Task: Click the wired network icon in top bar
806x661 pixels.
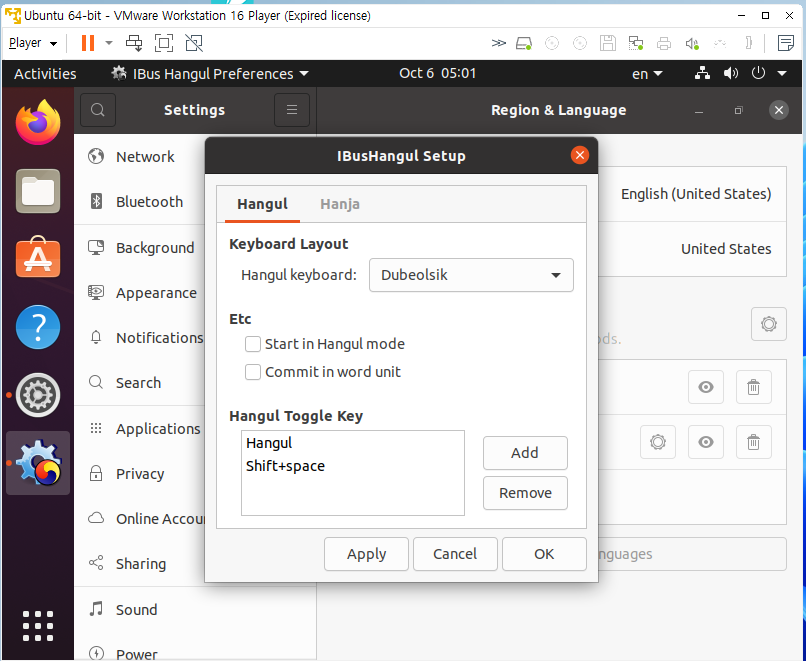Action: click(x=702, y=74)
